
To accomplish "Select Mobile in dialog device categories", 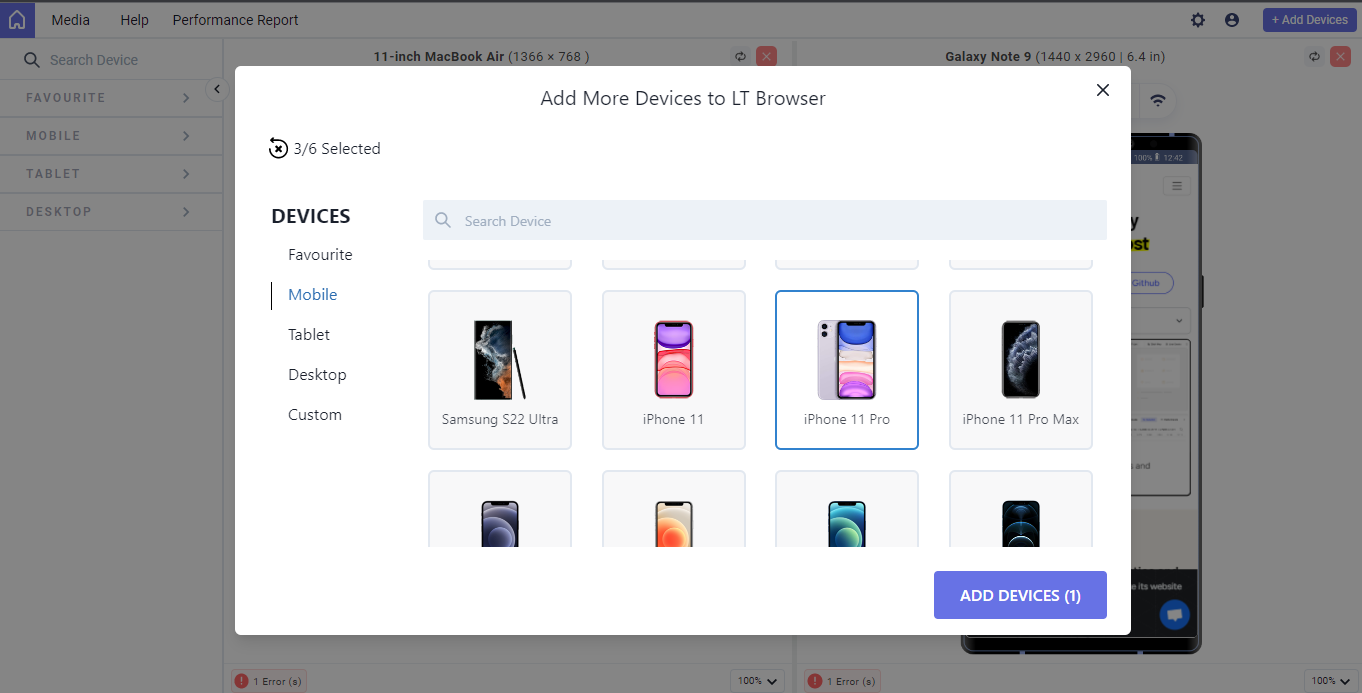I will tap(313, 295).
